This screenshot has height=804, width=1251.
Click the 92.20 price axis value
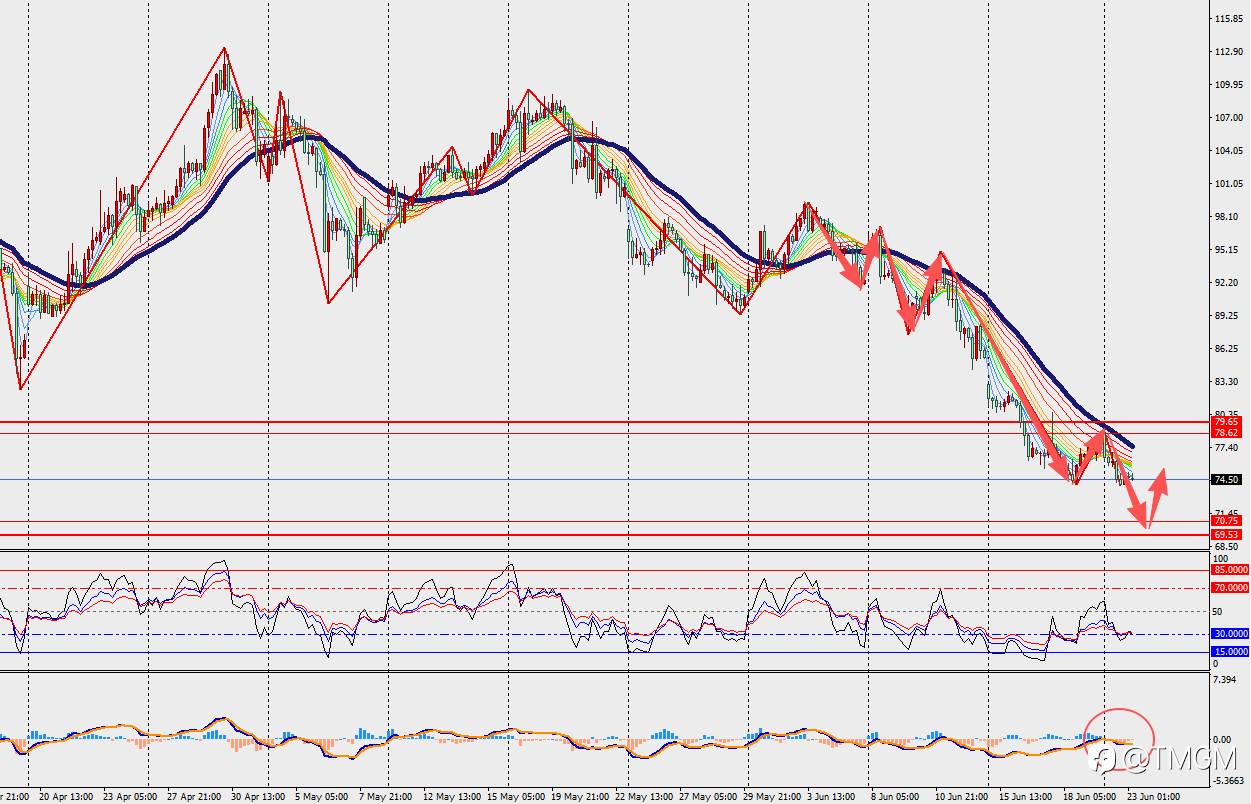pyautogui.click(x=1226, y=283)
